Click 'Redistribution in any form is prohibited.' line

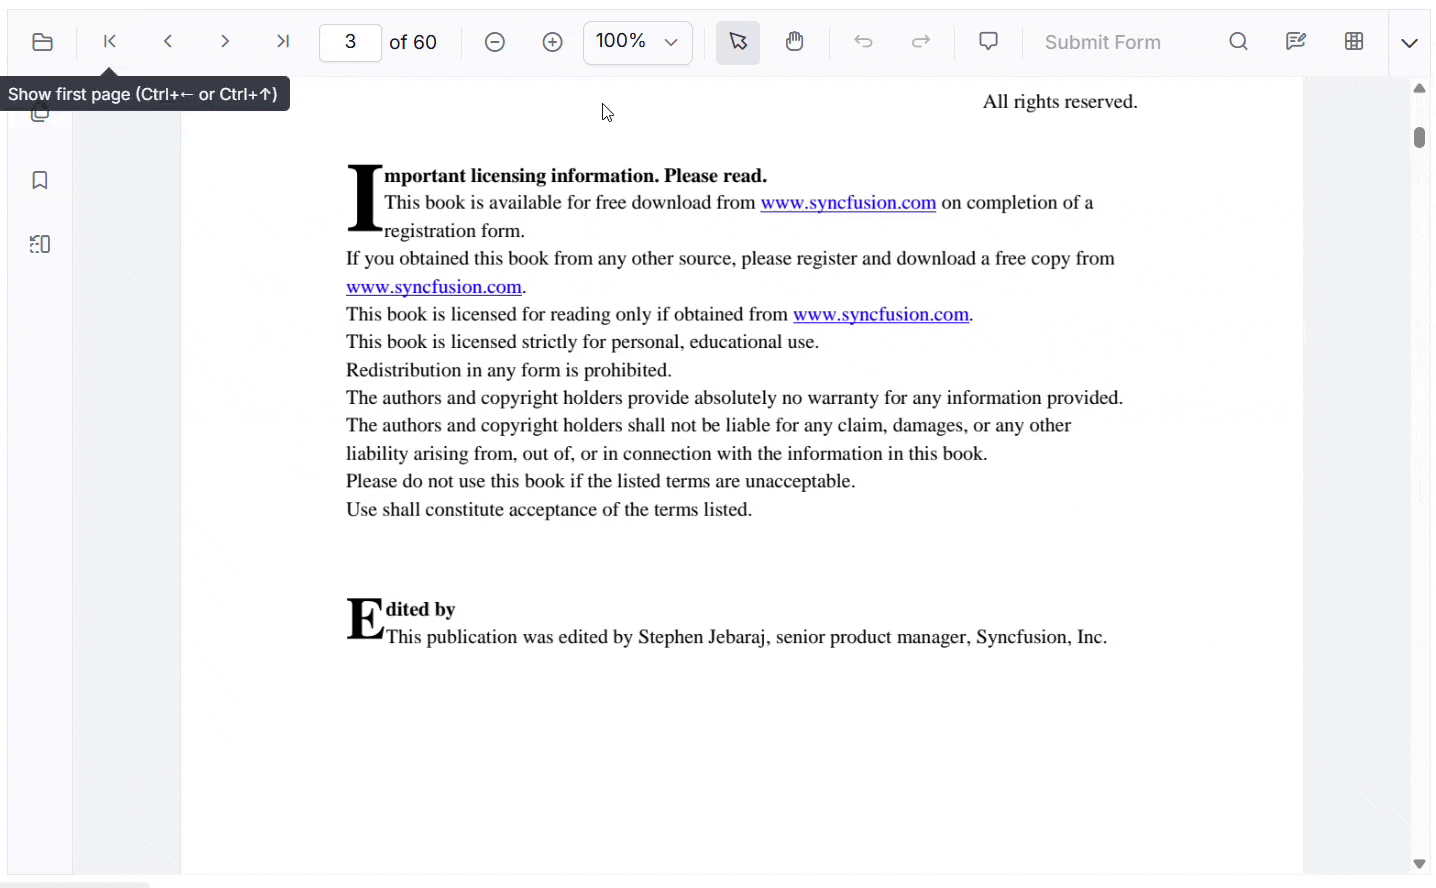509,370
